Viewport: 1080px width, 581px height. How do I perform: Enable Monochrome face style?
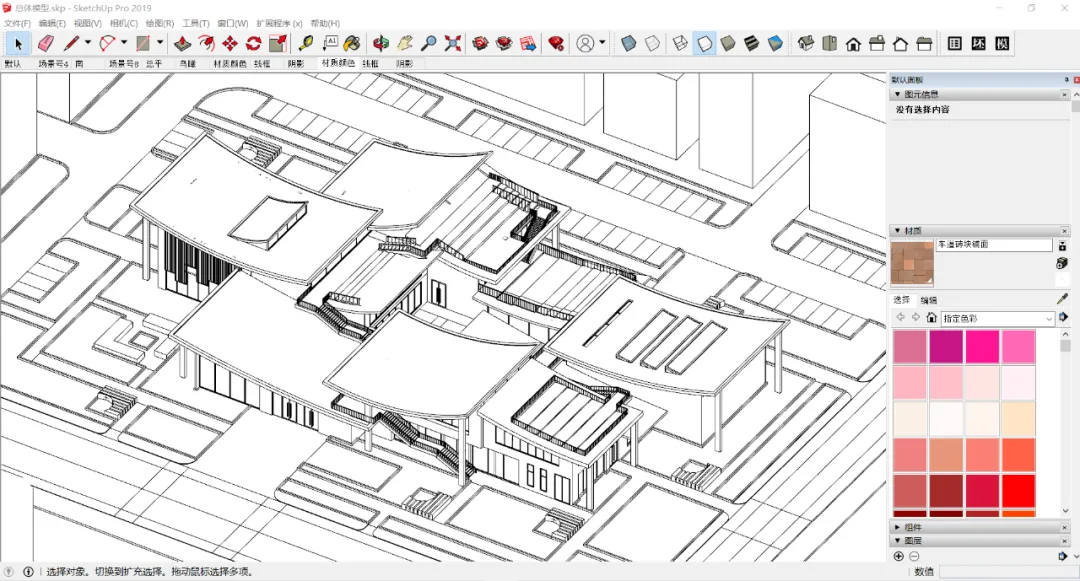[776, 43]
